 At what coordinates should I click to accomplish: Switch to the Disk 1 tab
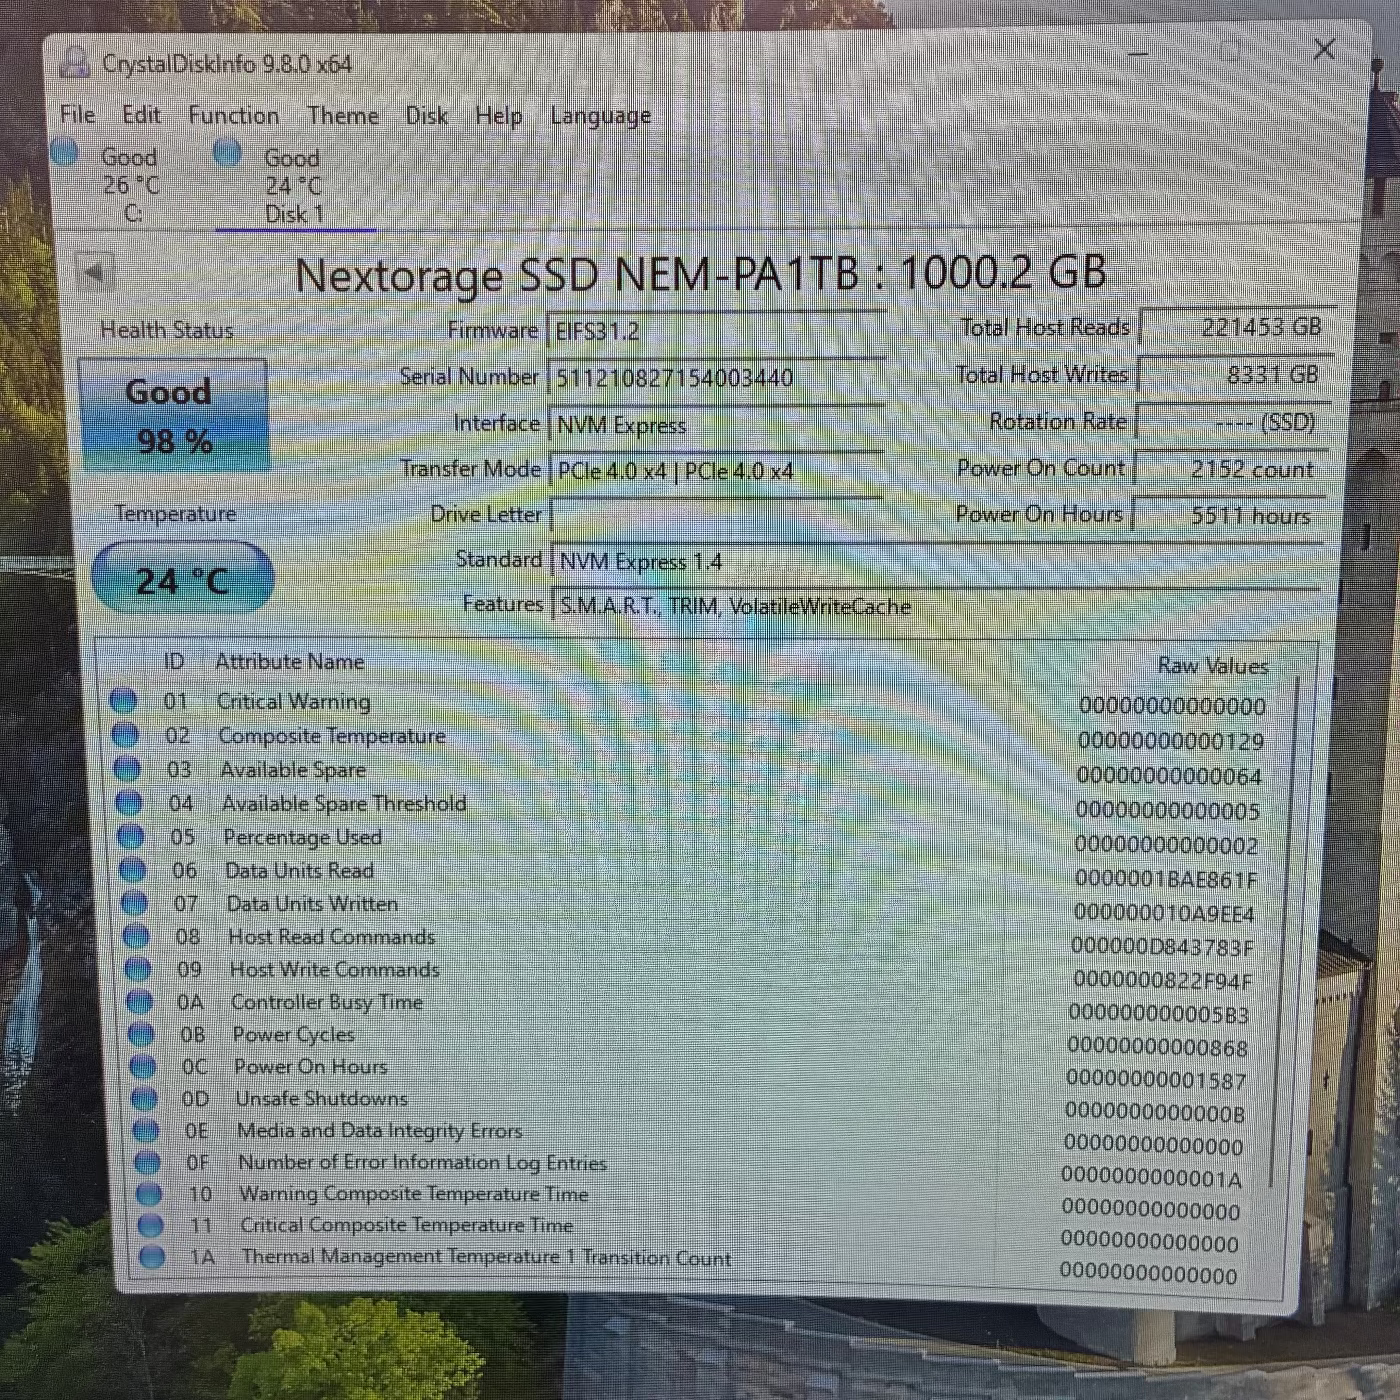293,185
